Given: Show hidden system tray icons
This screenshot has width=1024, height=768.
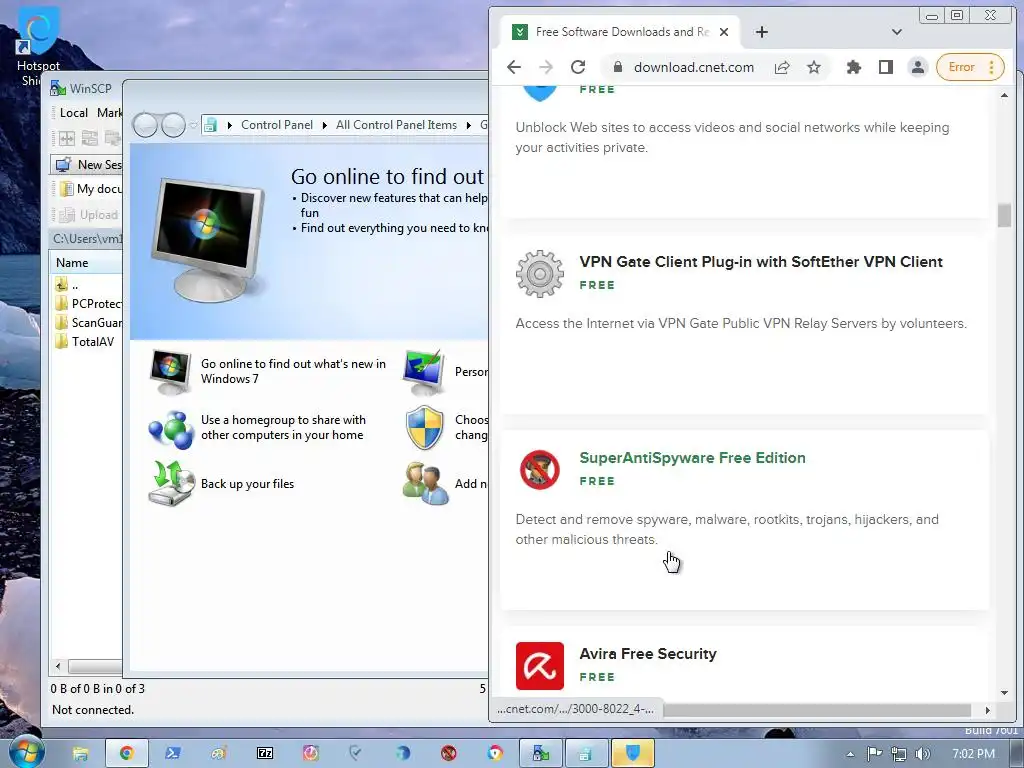Looking at the screenshot, I should coord(850,754).
